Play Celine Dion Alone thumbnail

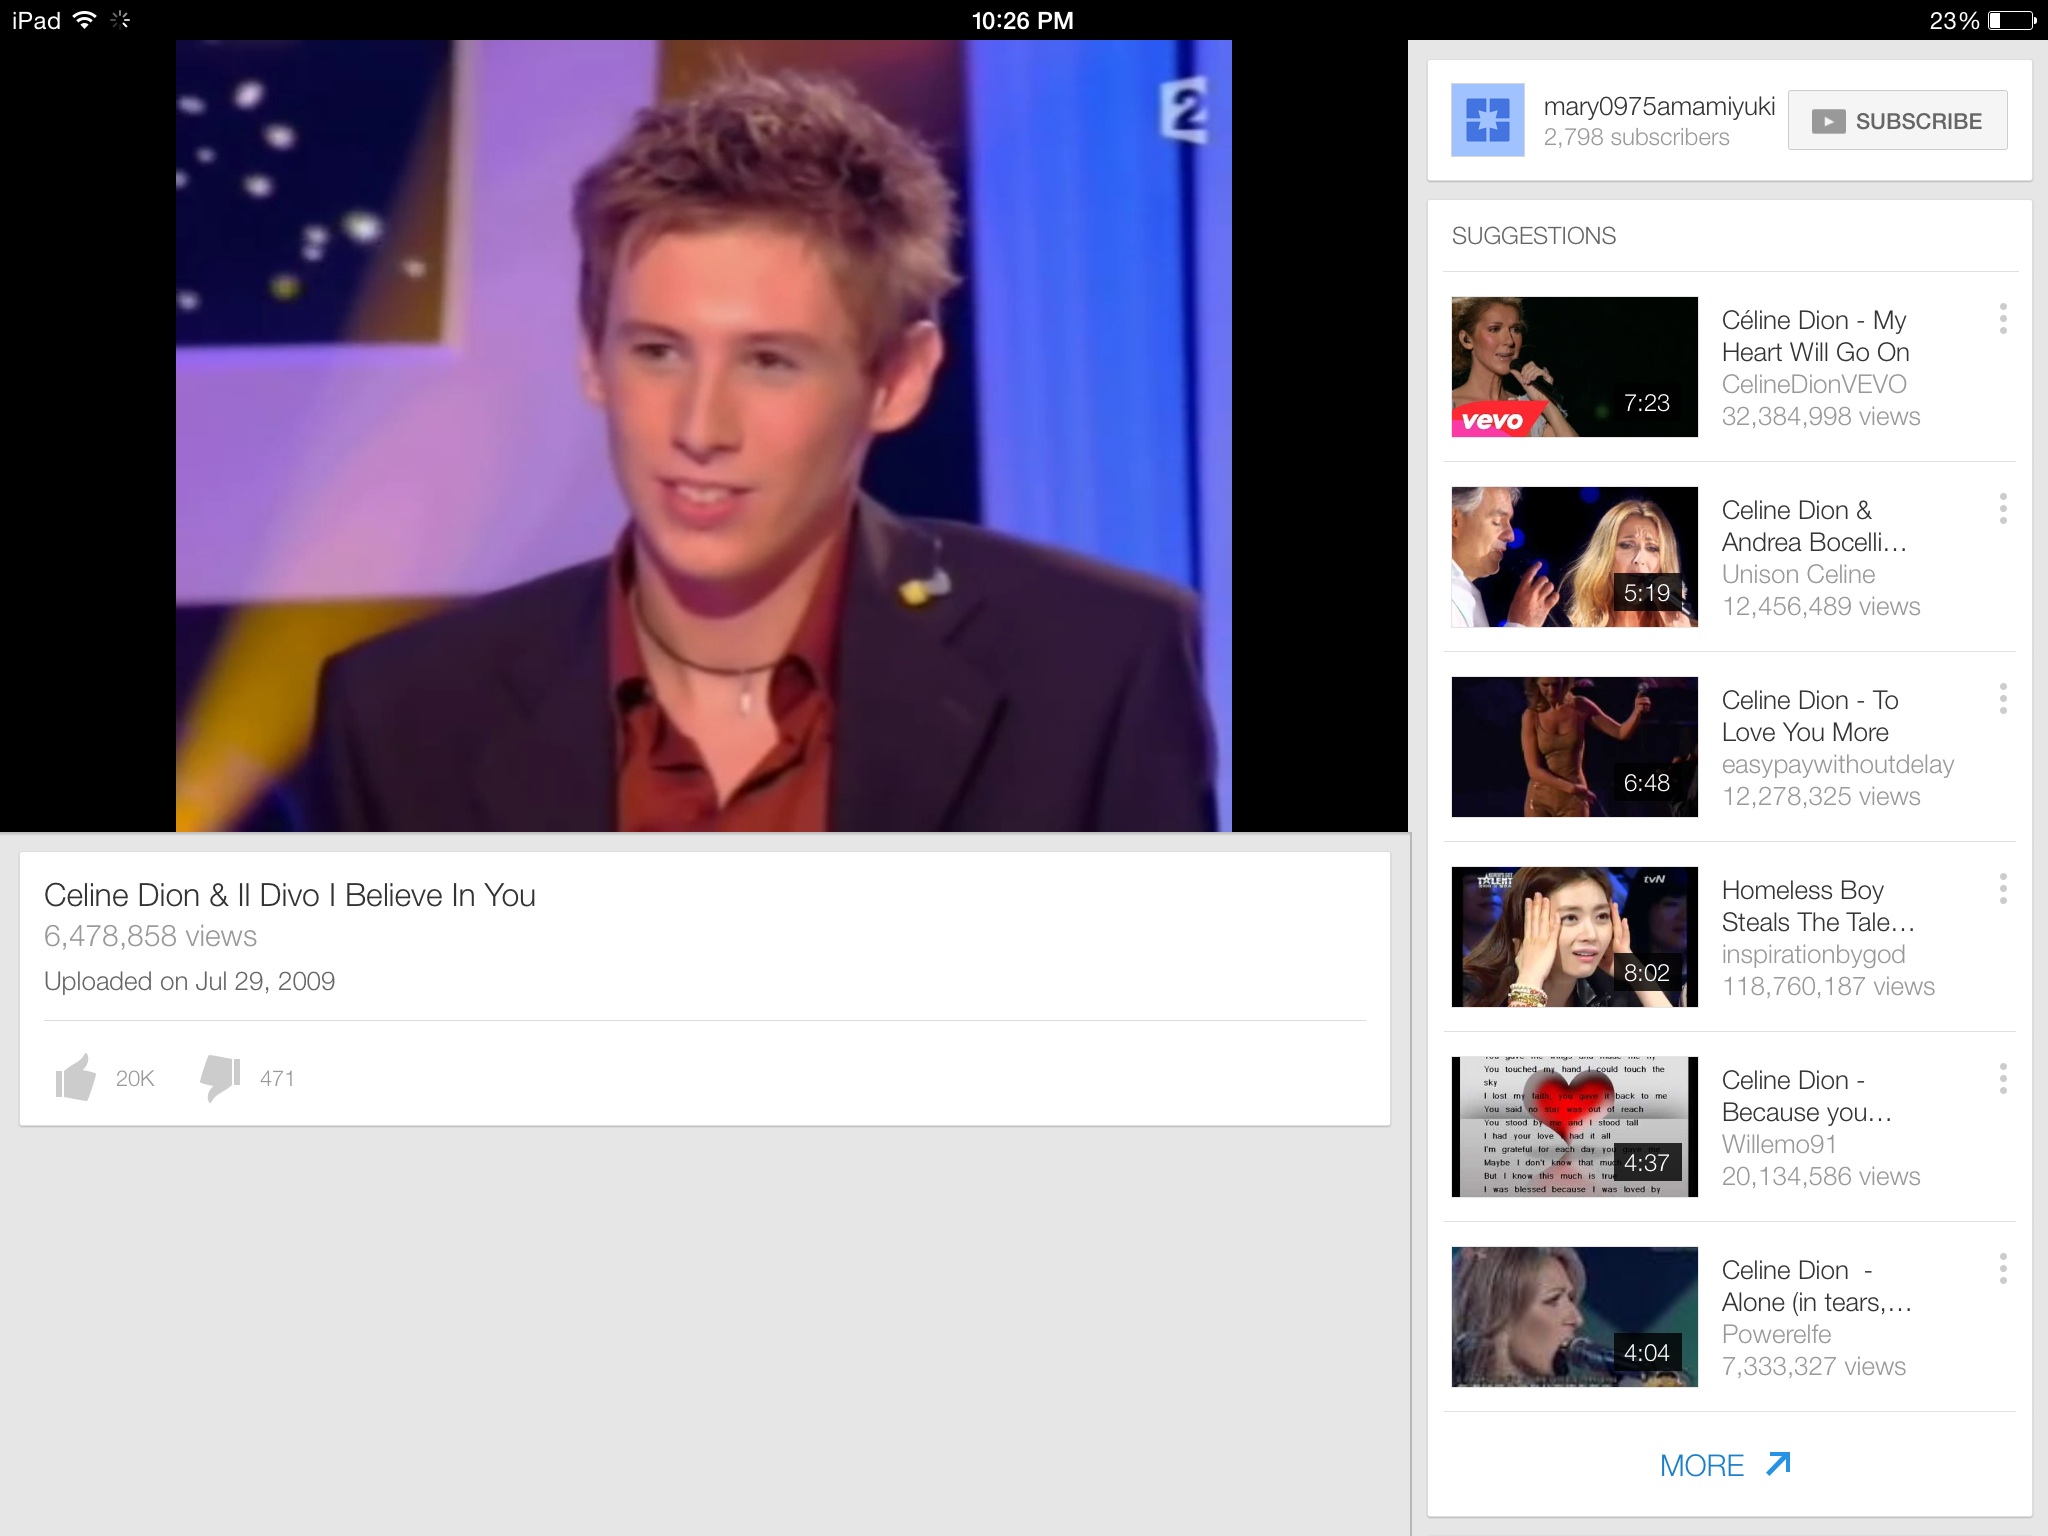[1574, 1317]
